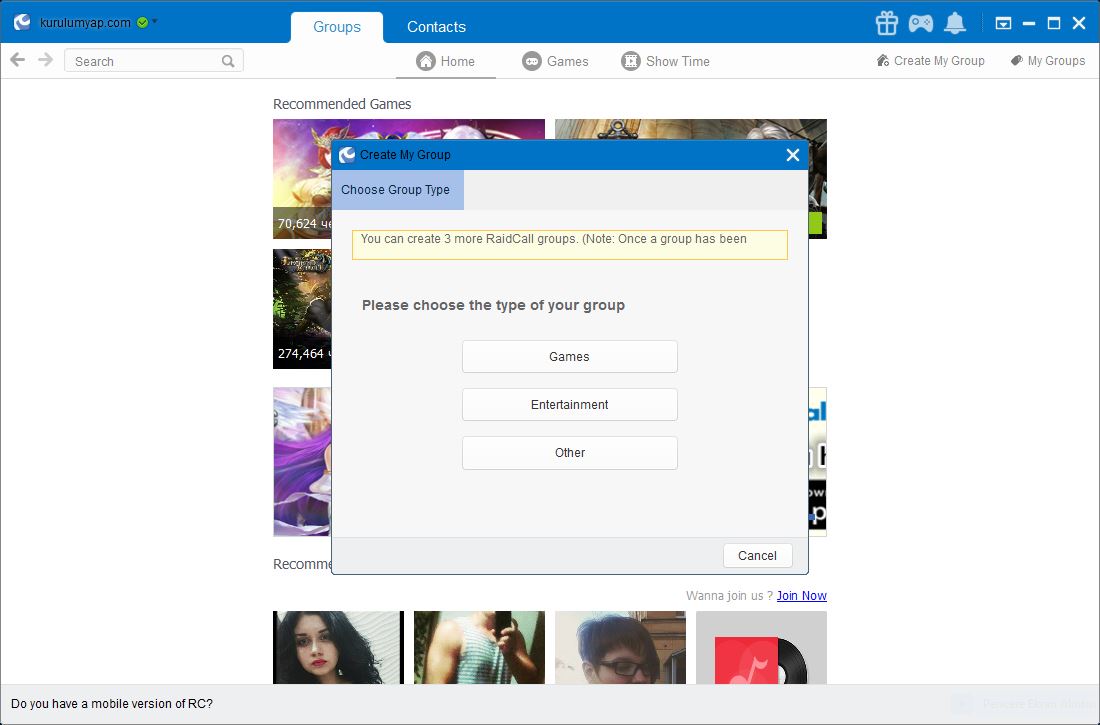Viewport: 1100px width, 725px height.
Task: Go back with the left arrow
Action: (18, 60)
